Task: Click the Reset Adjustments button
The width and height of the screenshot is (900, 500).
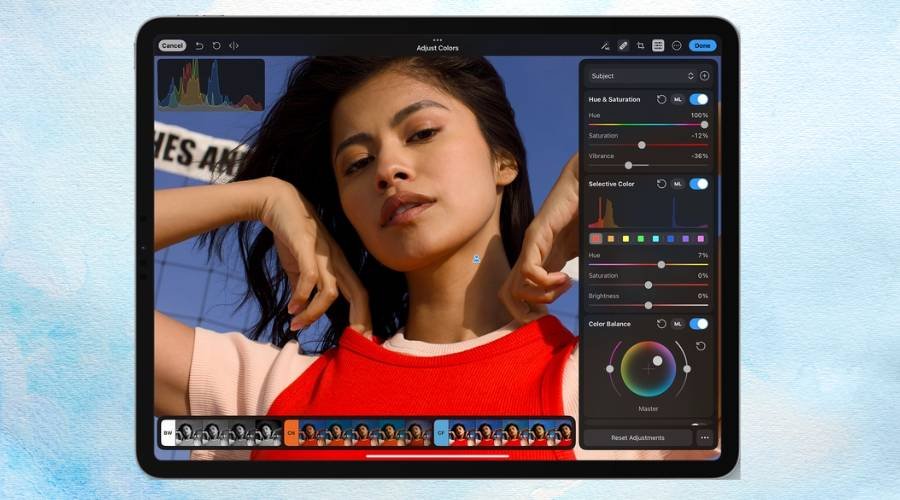Action: 637,438
